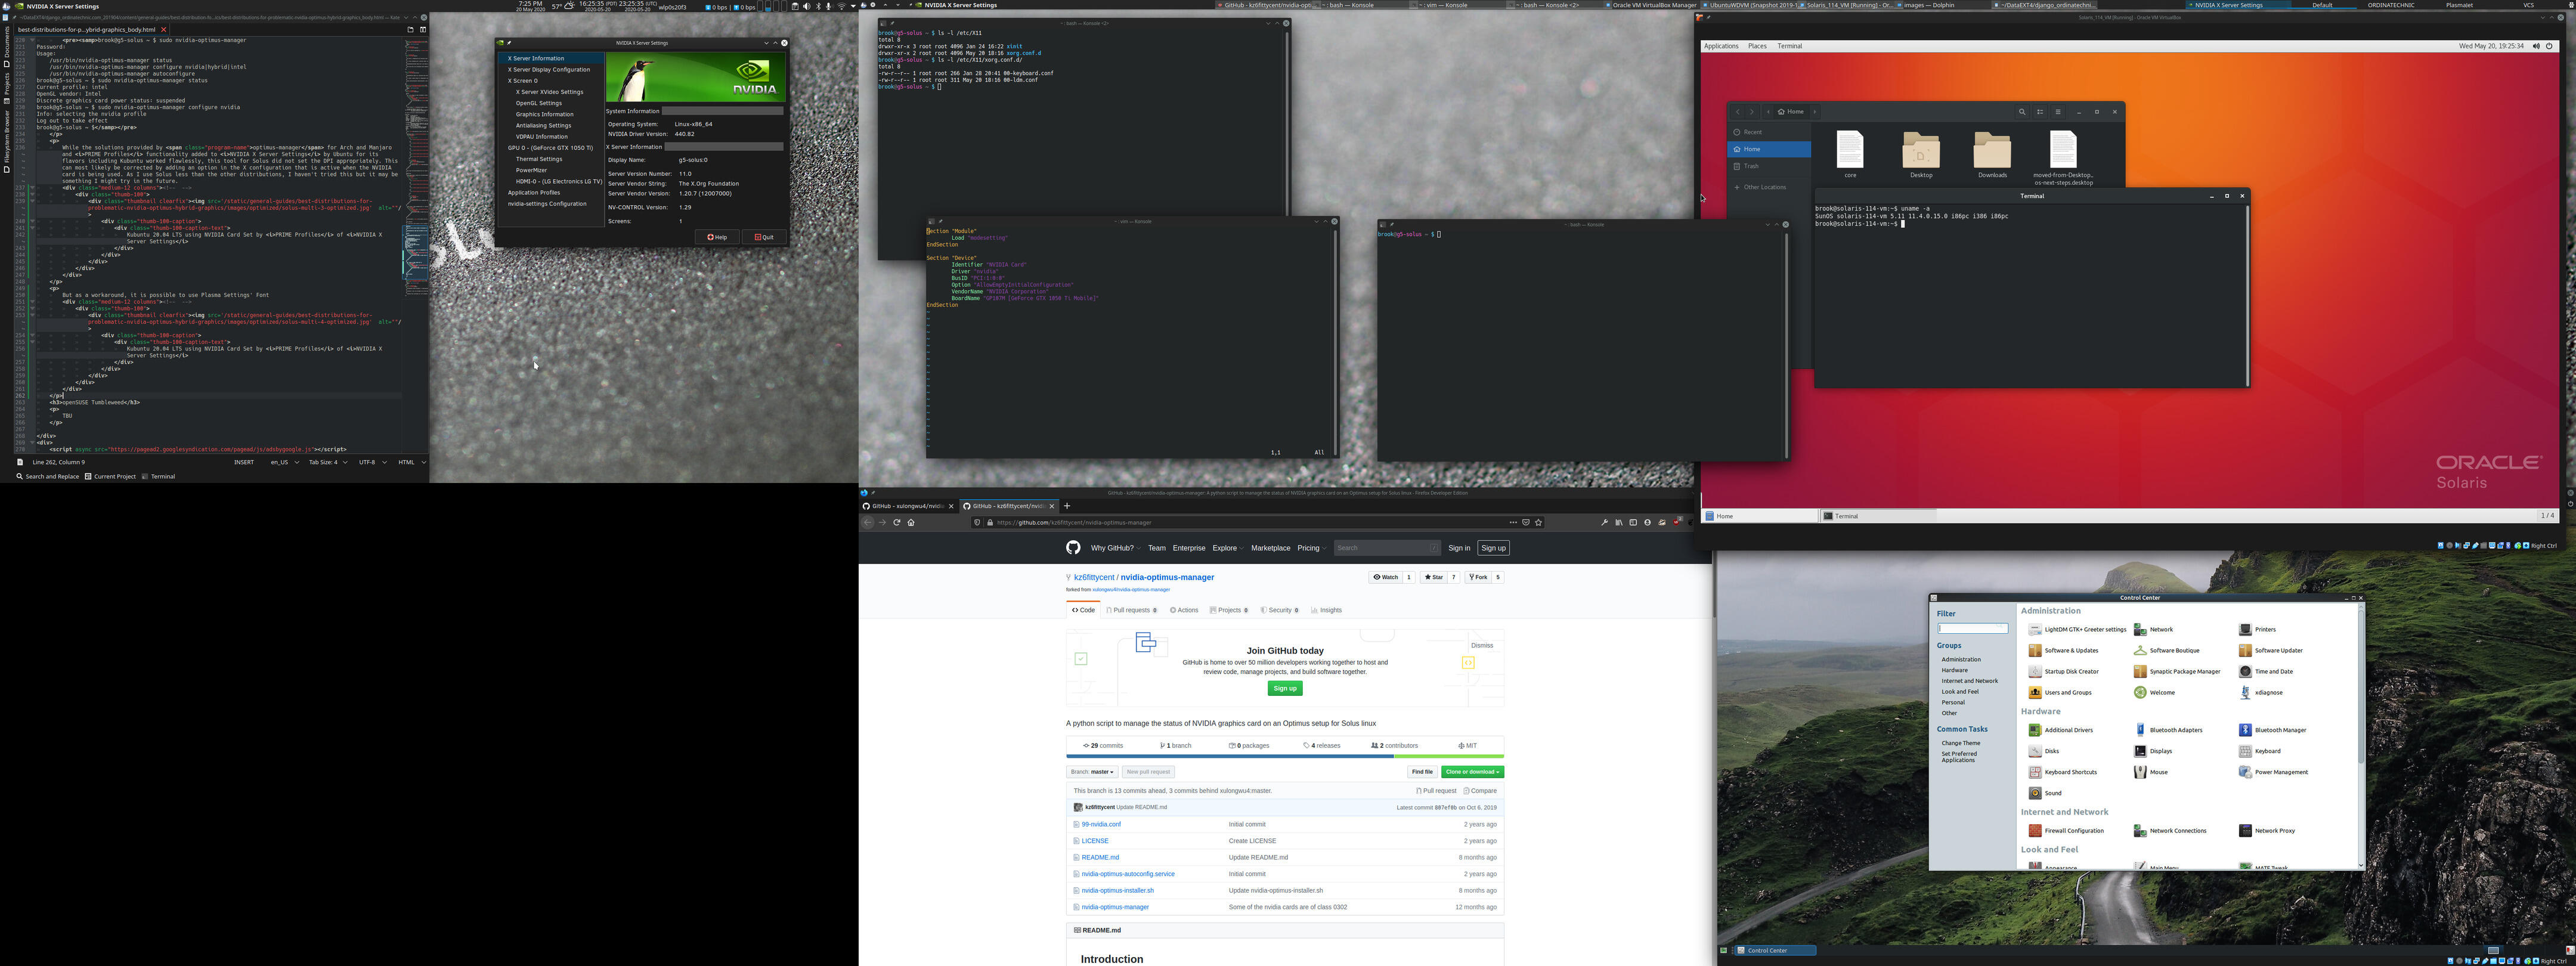
Task: Click the GitHub search box
Action: [x=1387, y=548]
